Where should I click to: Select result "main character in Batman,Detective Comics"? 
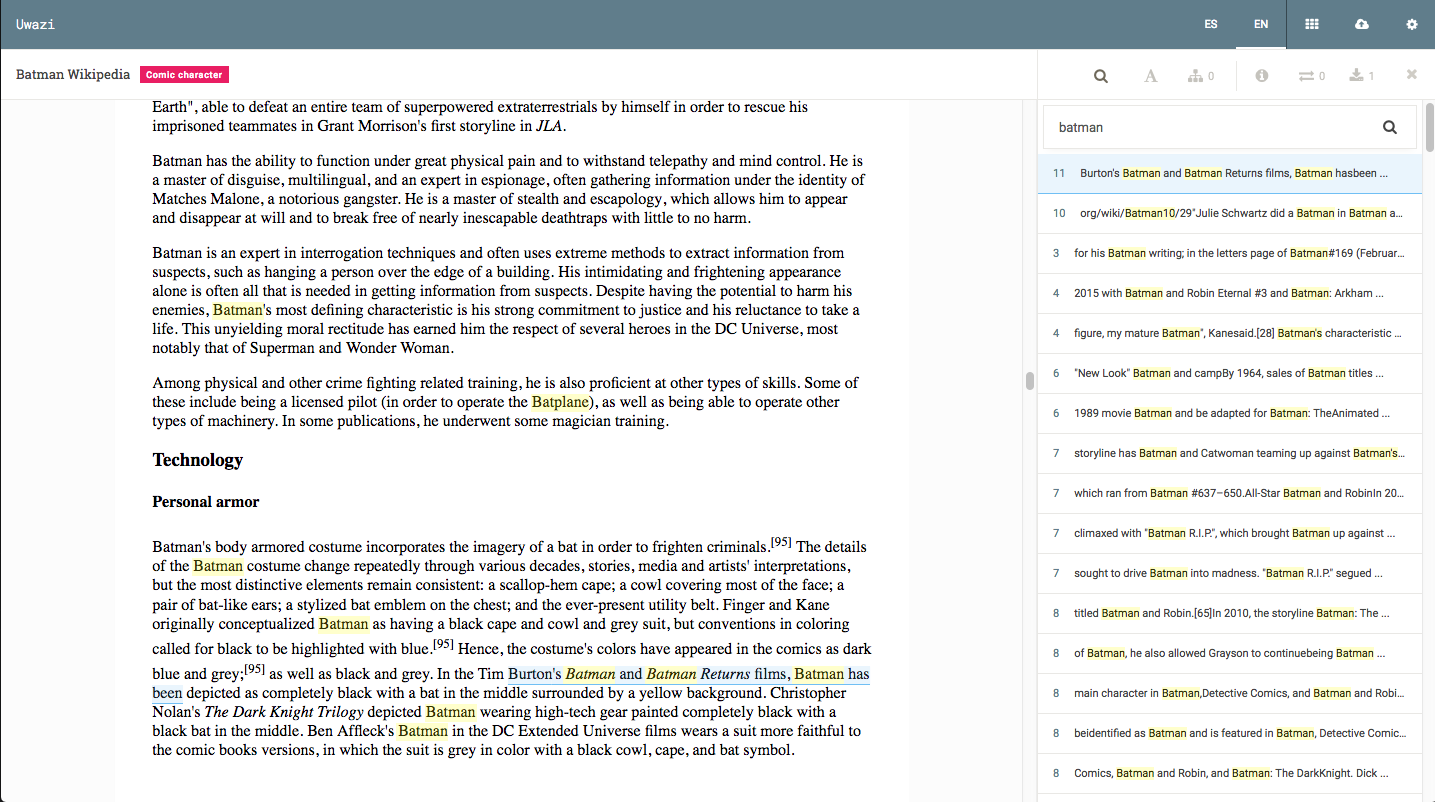tap(1230, 693)
